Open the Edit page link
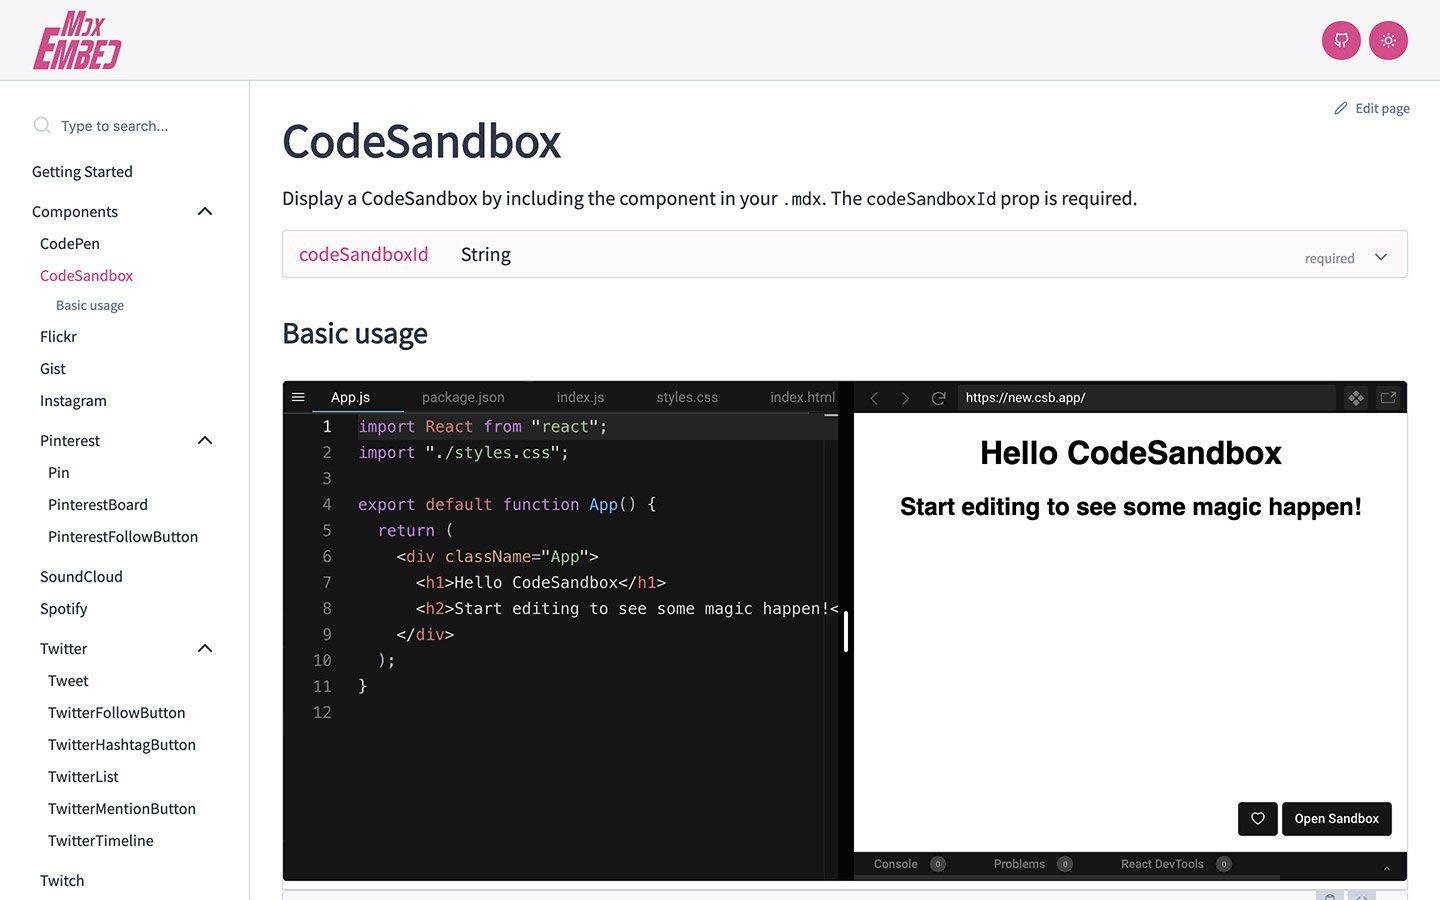This screenshot has width=1440, height=900. 1372,108
